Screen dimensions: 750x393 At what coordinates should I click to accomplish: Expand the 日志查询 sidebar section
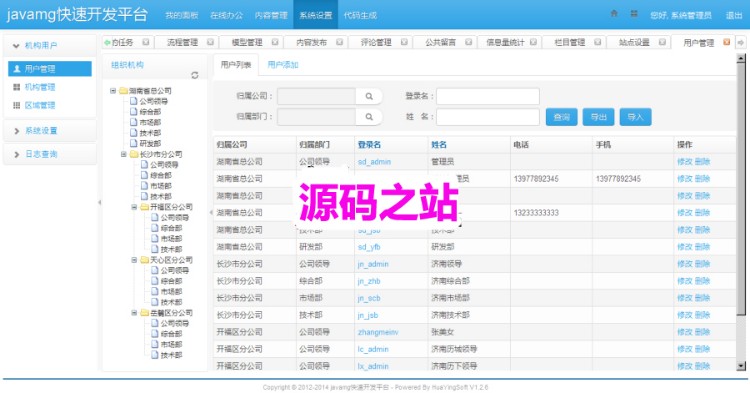50,154
